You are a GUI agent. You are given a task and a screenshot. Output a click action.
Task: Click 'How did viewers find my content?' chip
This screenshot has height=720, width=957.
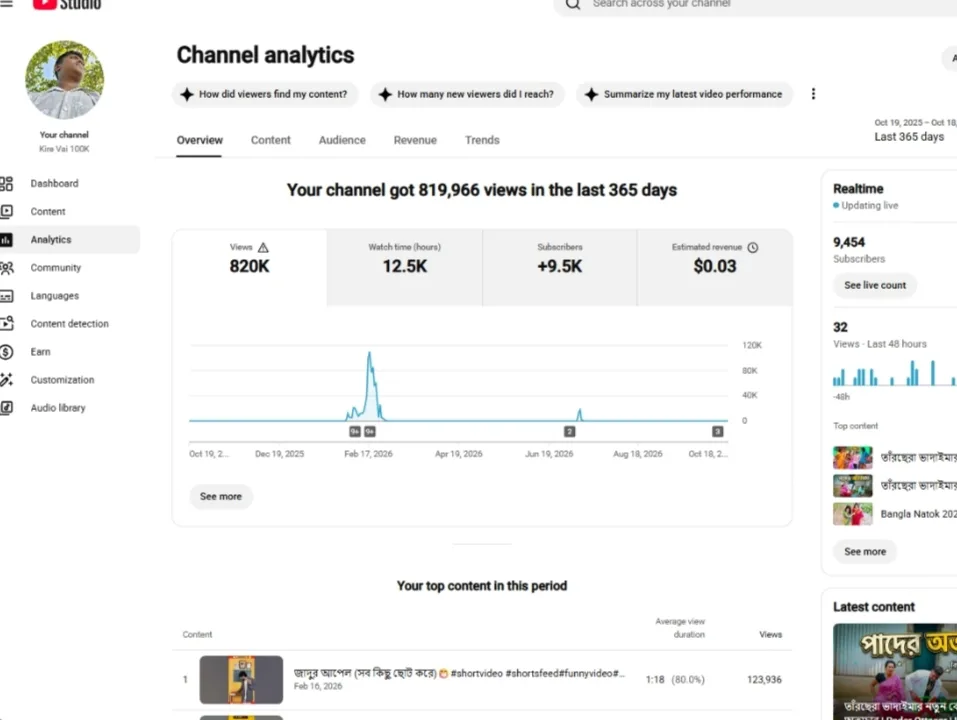265,95
